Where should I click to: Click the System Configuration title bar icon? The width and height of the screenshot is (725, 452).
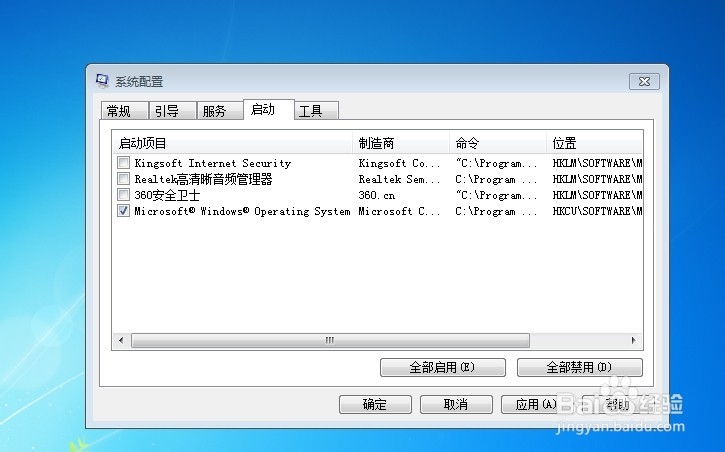click(x=102, y=81)
